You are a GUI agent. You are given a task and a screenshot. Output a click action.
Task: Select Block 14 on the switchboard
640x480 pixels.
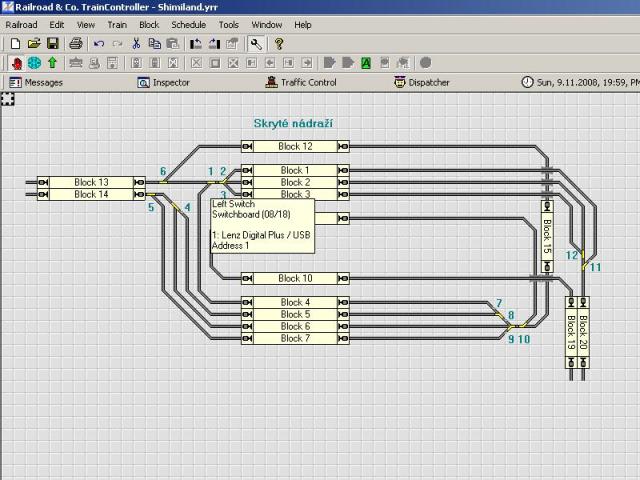click(91, 194)
